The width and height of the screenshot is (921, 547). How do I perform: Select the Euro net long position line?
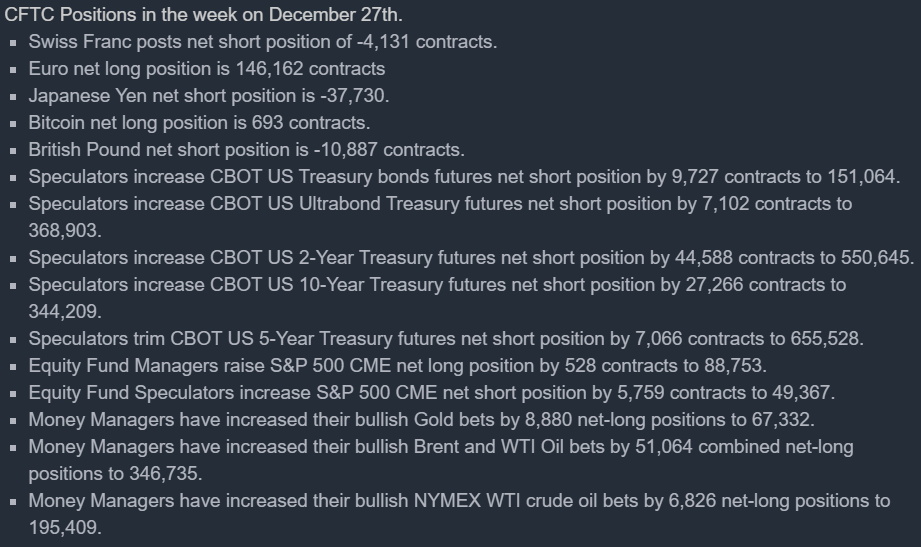pos(207,69)
